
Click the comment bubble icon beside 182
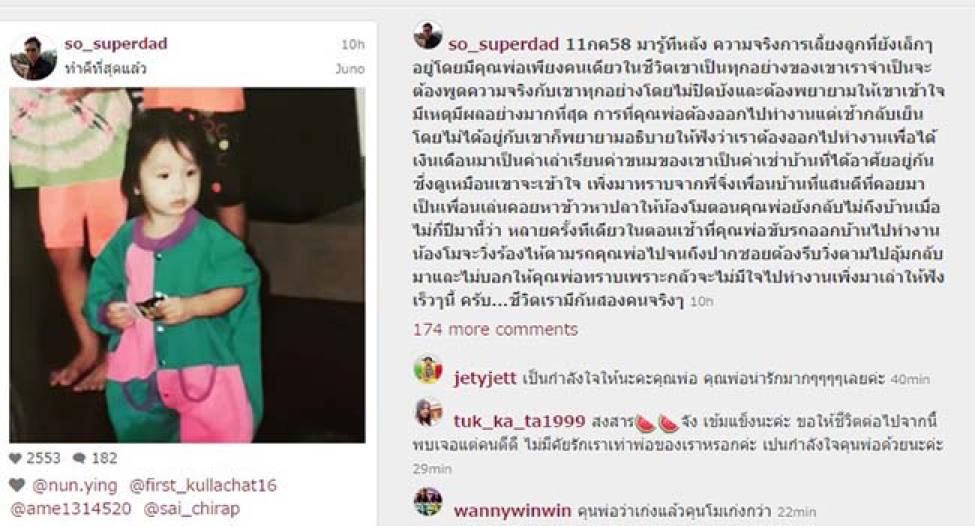[79, 458]
